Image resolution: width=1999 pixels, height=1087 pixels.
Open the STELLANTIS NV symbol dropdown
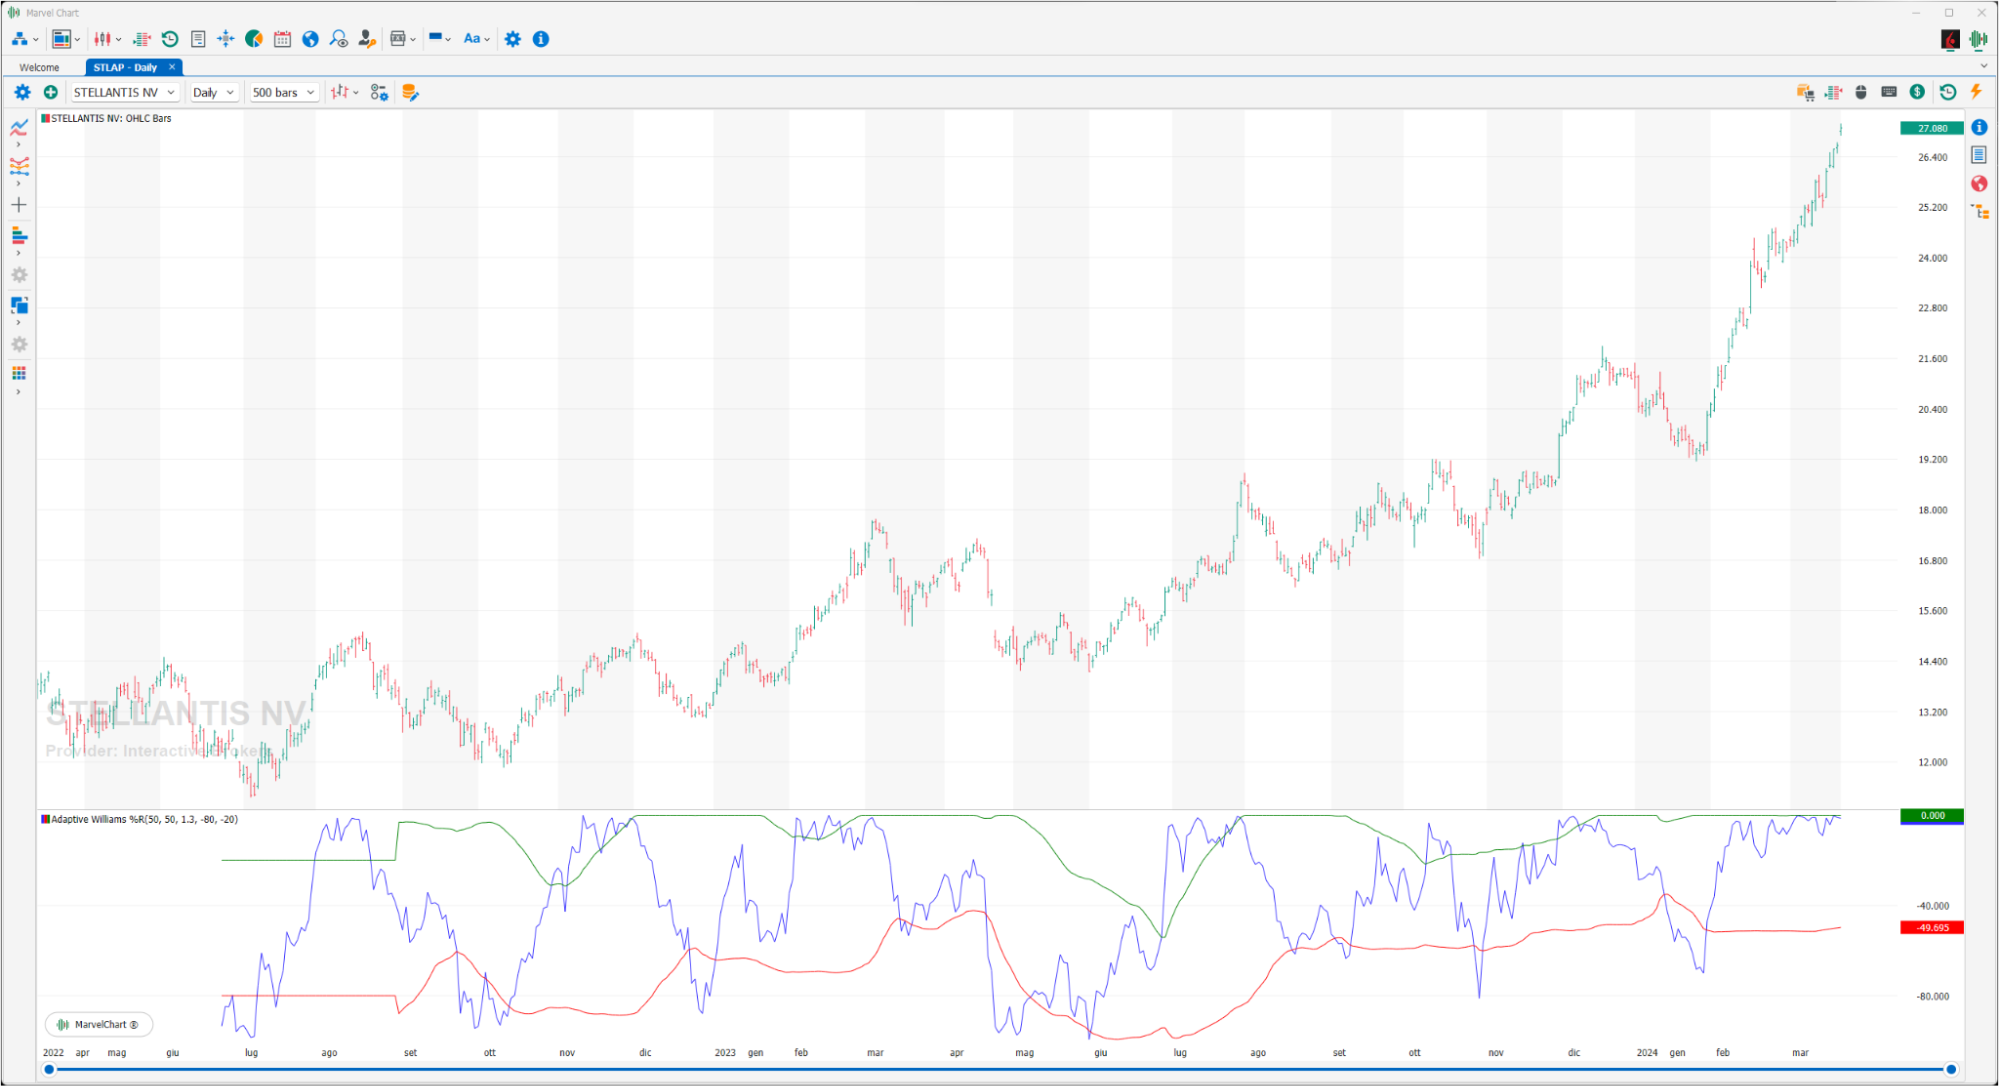(x=125, y=92)
